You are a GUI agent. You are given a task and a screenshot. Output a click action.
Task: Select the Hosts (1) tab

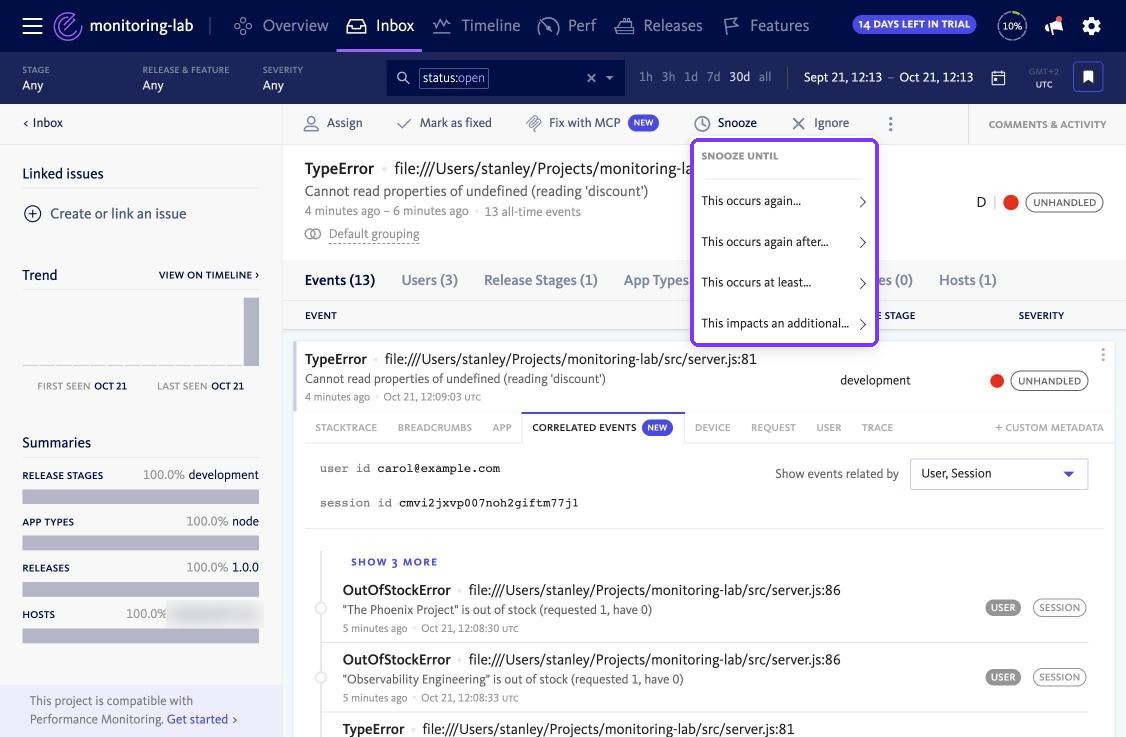coord(967,280)
